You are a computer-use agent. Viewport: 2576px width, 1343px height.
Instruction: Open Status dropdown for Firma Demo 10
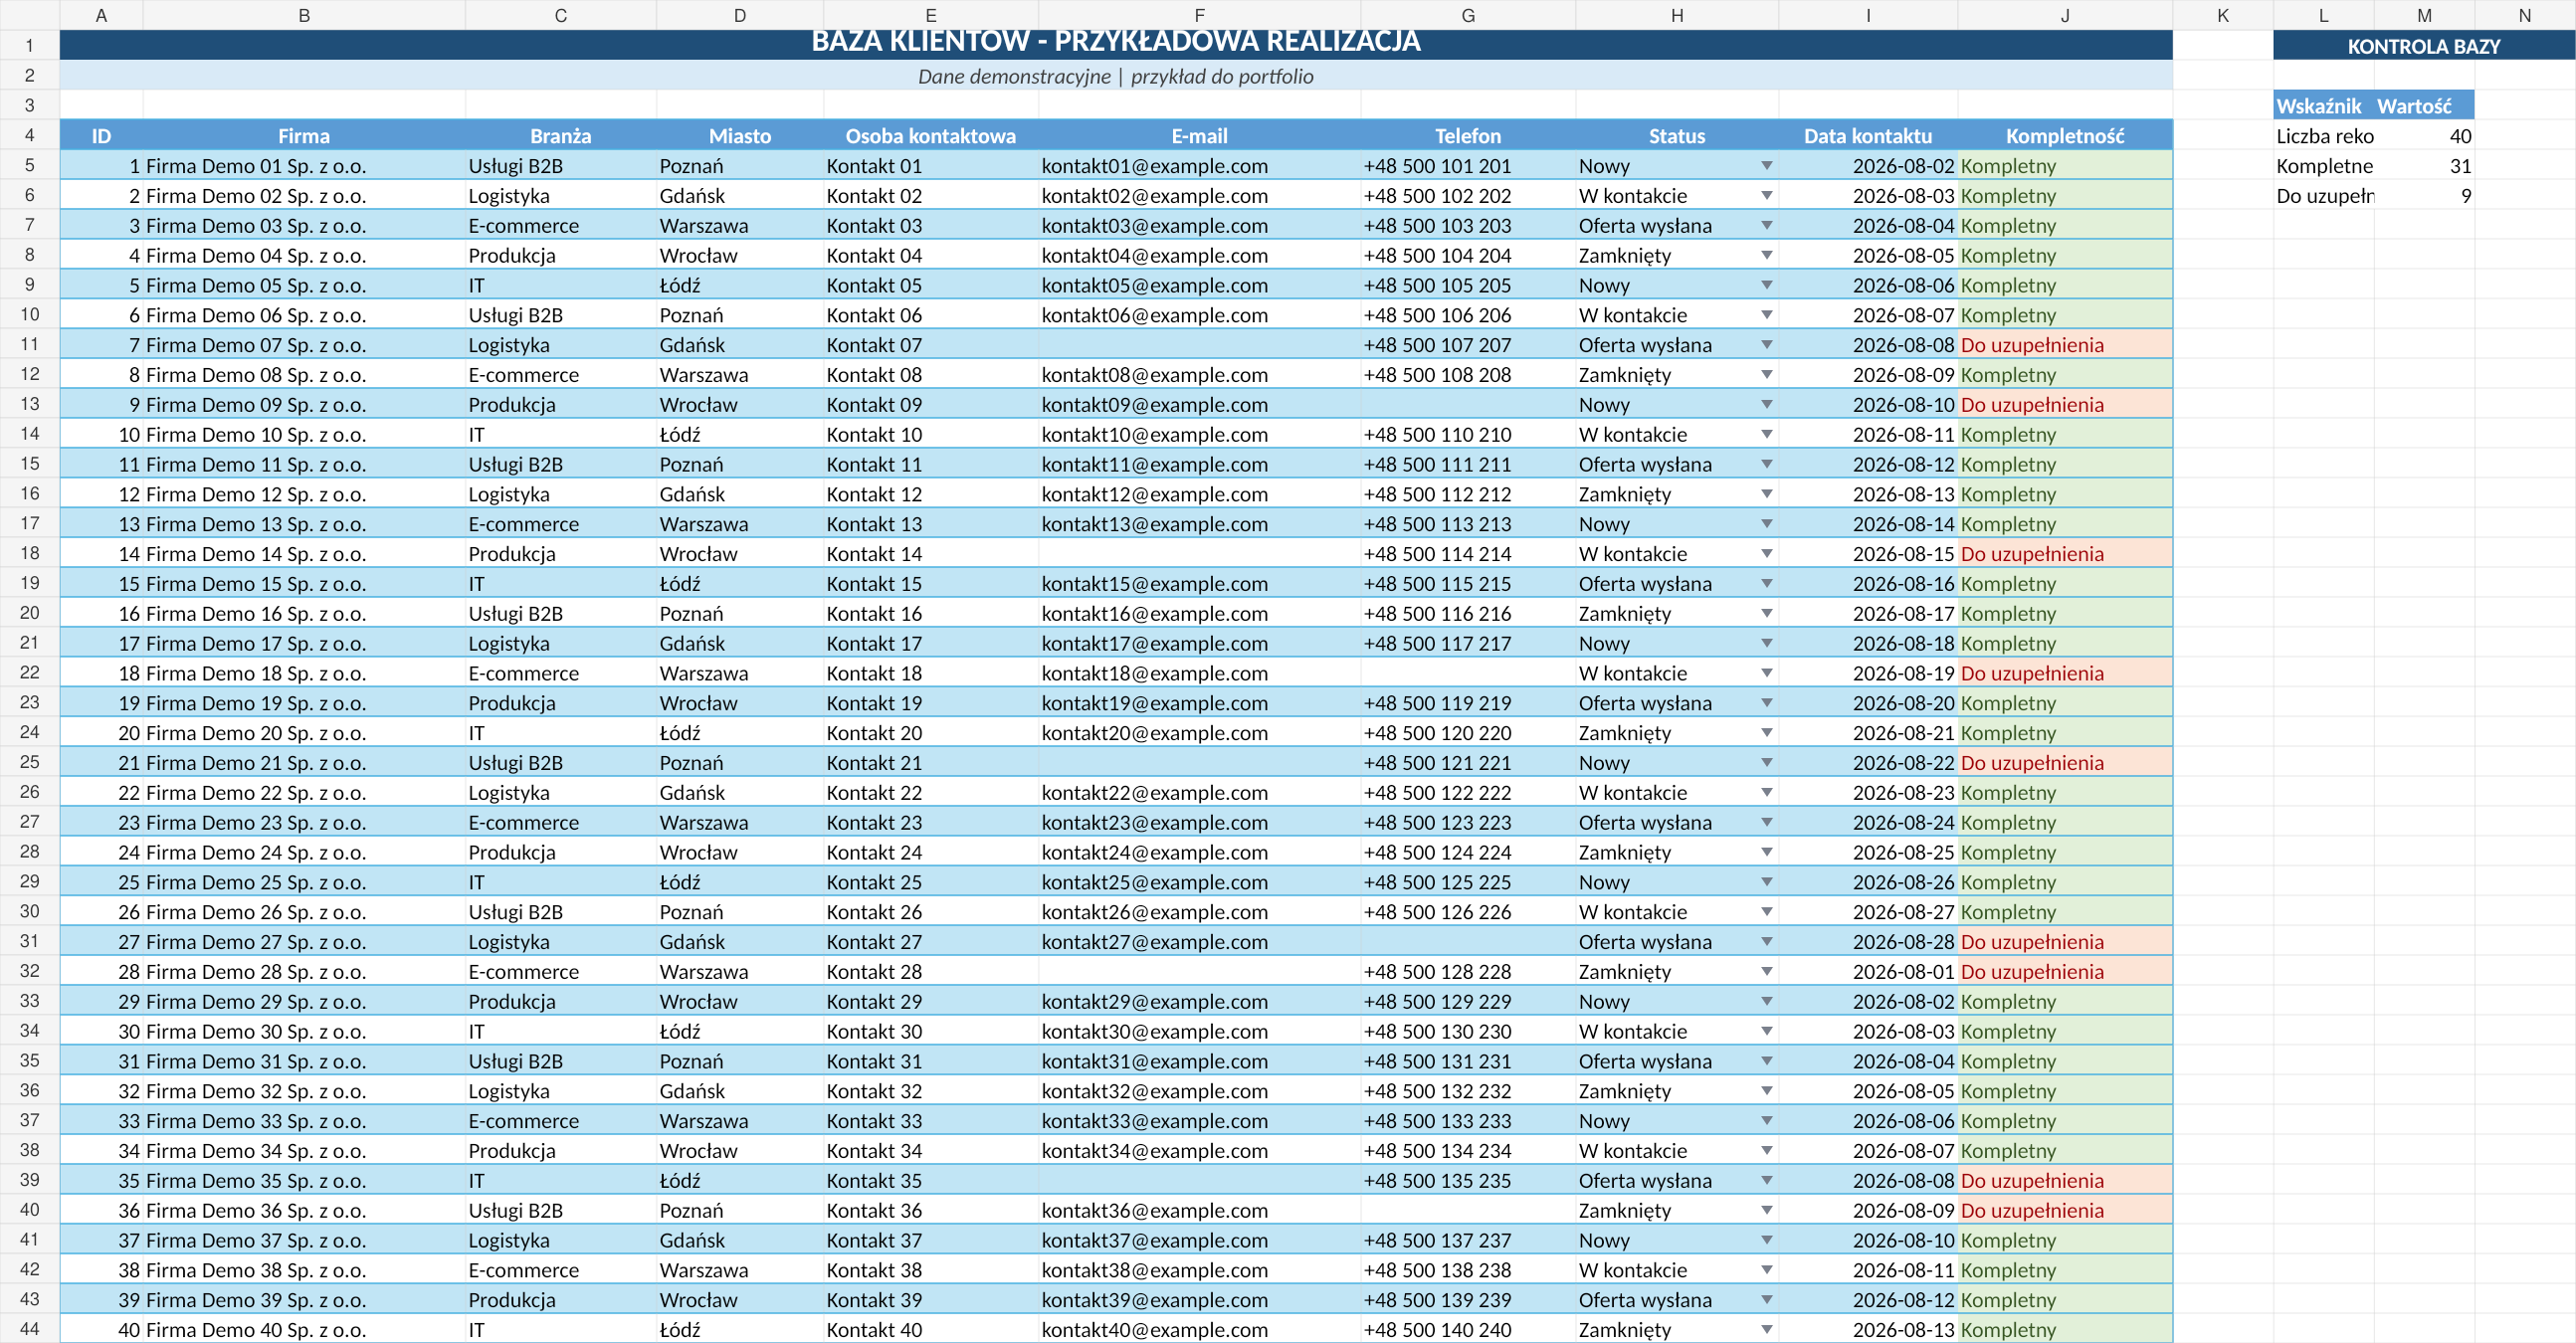1766,434
